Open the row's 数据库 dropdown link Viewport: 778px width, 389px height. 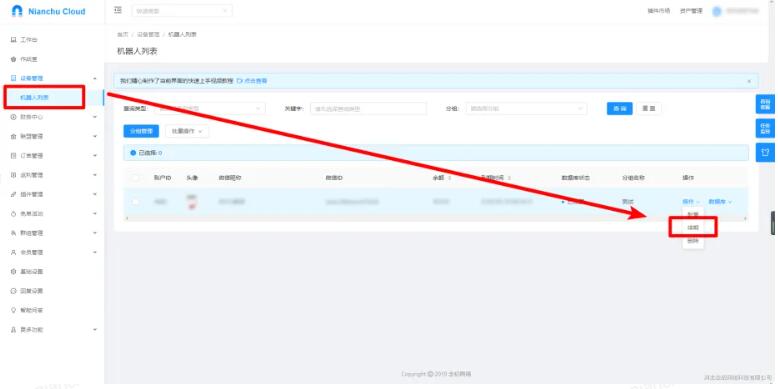[720, 201]
